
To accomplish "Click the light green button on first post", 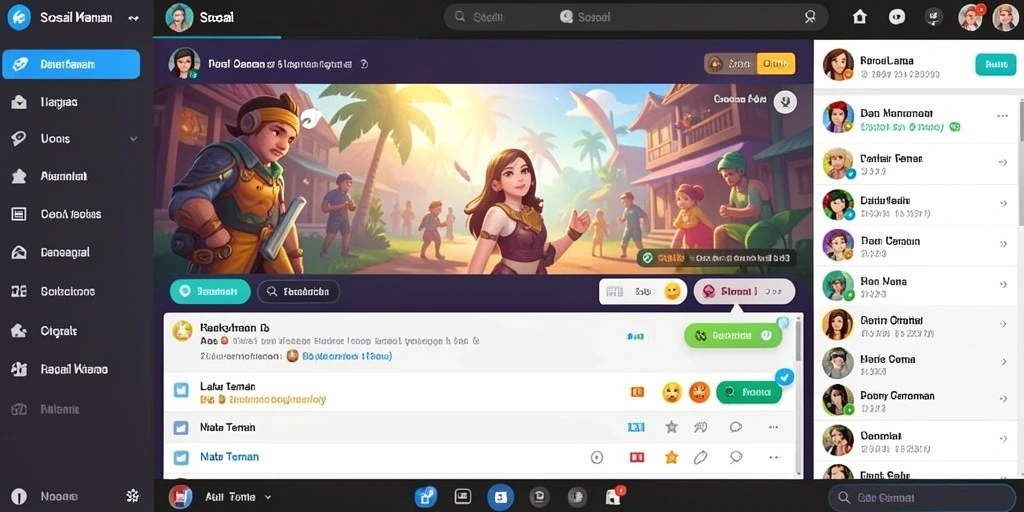I will coord(733,335).
